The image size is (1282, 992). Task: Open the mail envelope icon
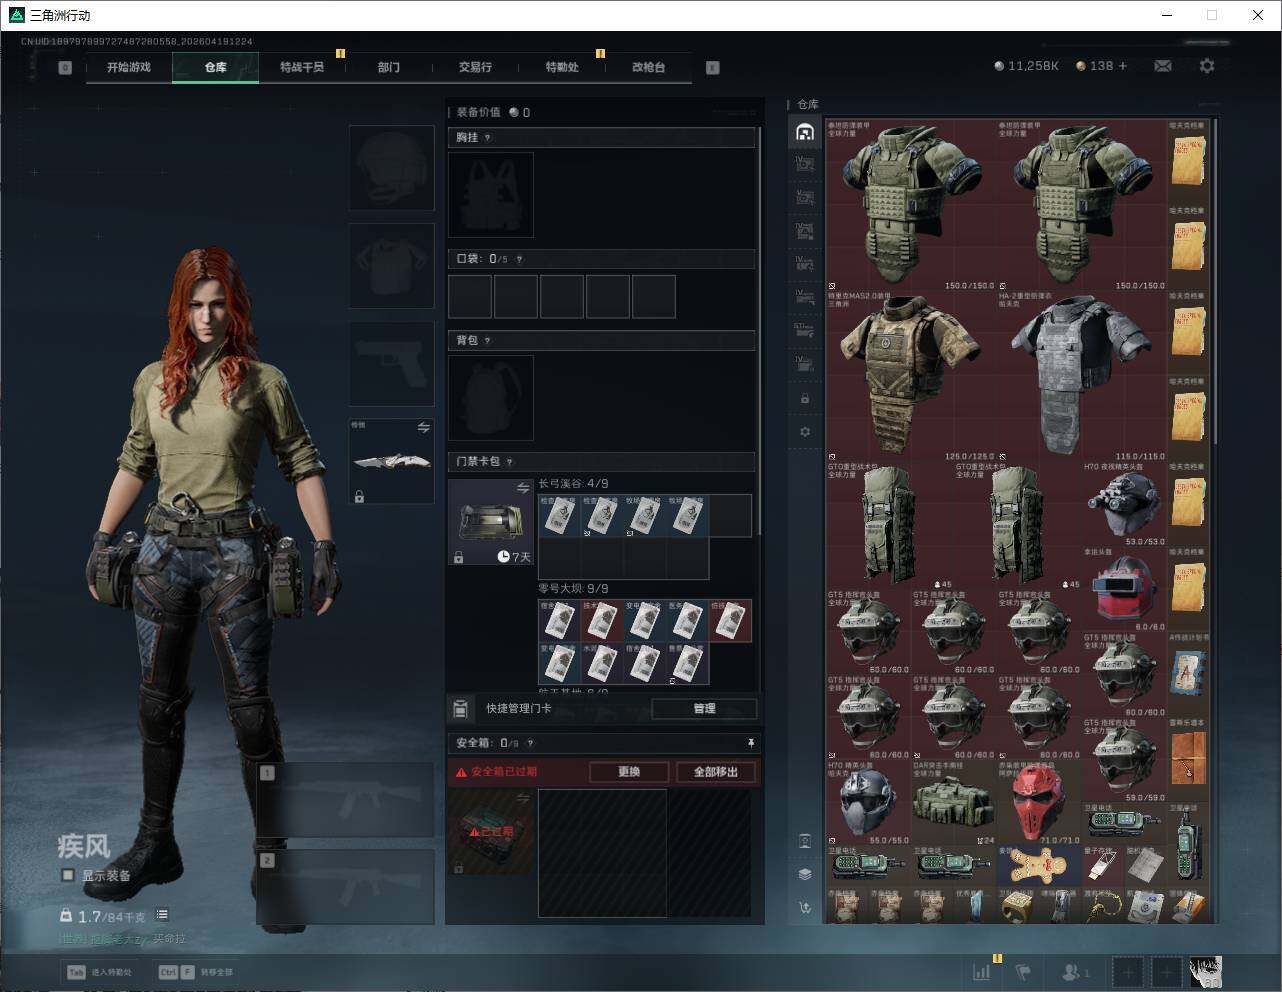(x=1163, y=66)
